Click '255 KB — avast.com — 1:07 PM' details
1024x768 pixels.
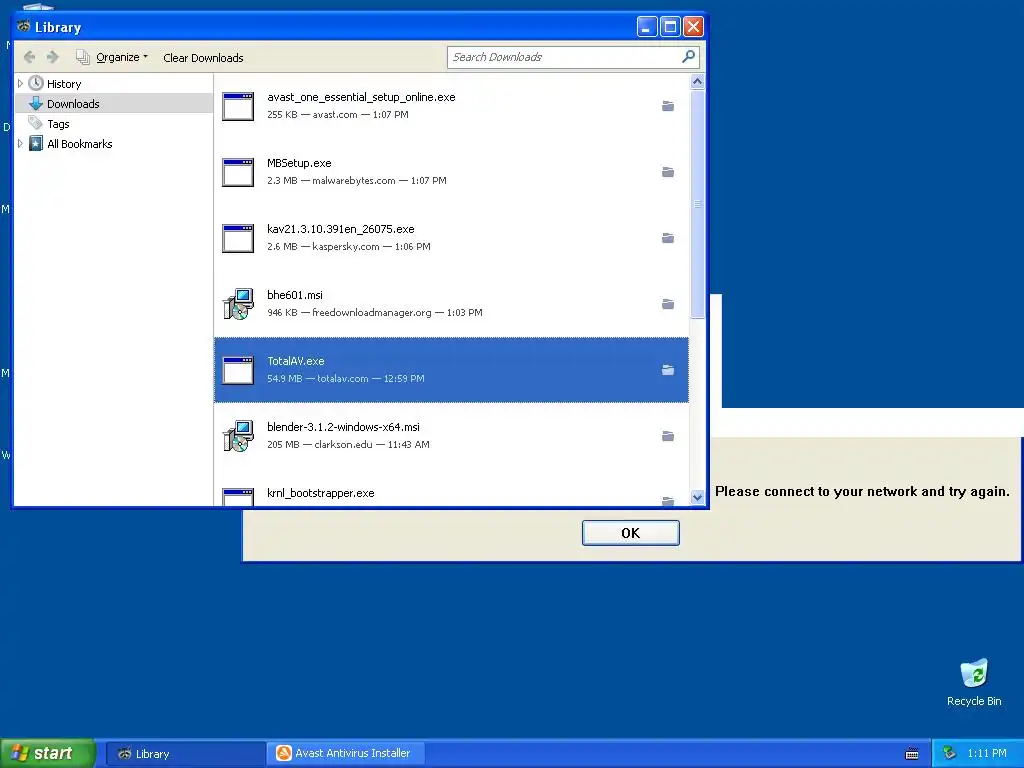pyautogui.click(x=338, y=115)
